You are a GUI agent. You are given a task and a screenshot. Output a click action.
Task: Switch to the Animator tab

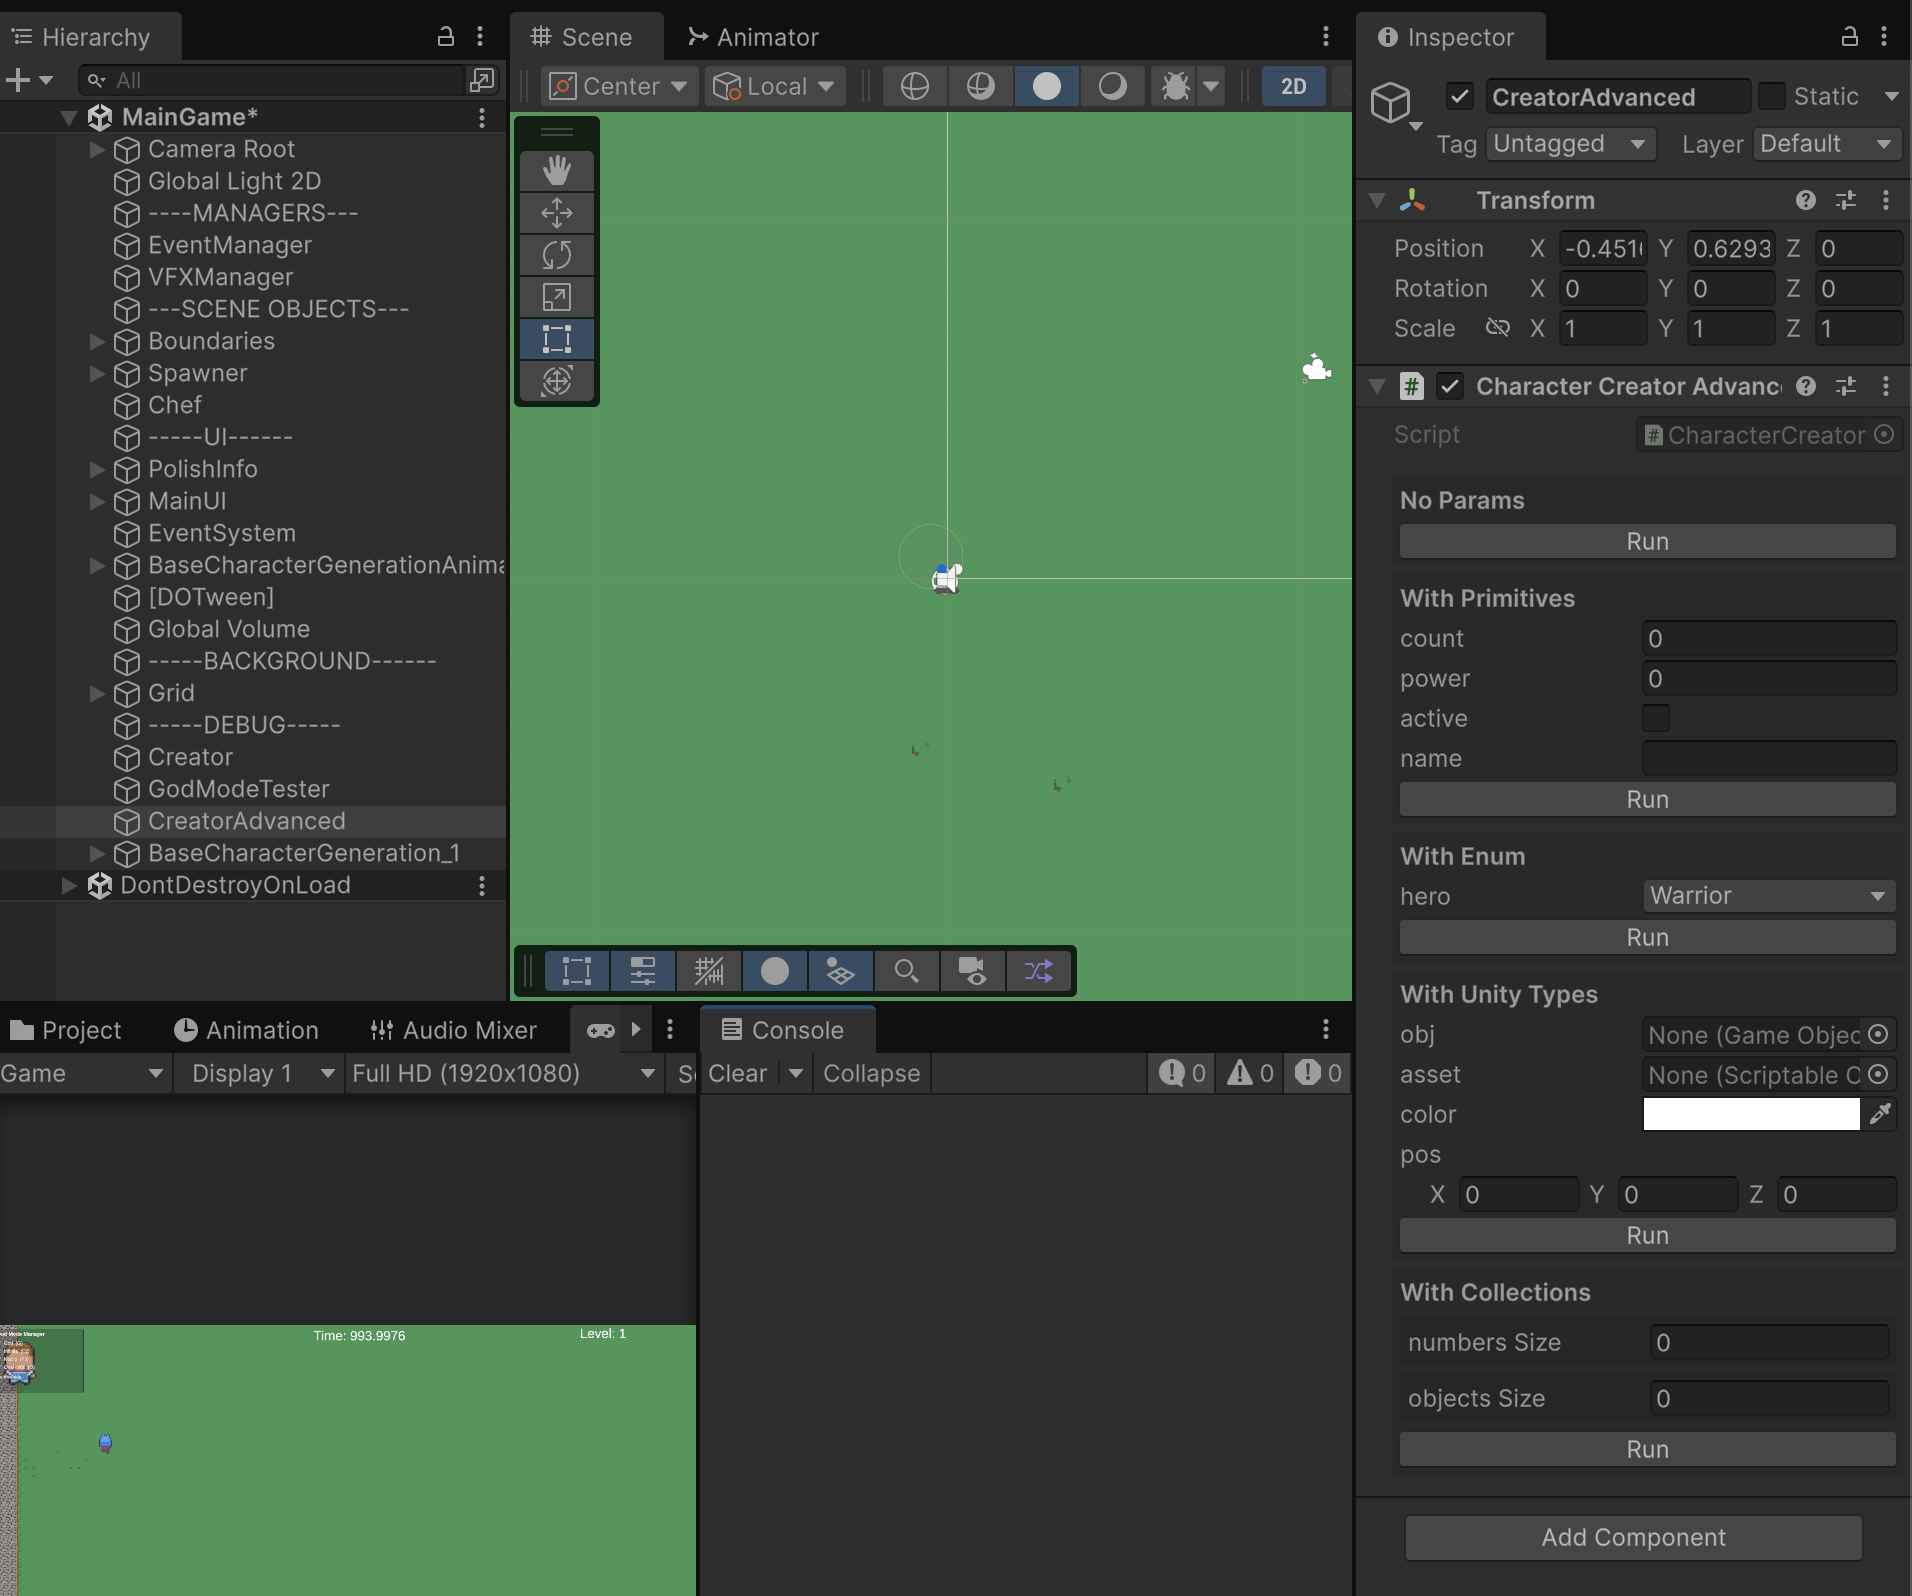[753, 37]
